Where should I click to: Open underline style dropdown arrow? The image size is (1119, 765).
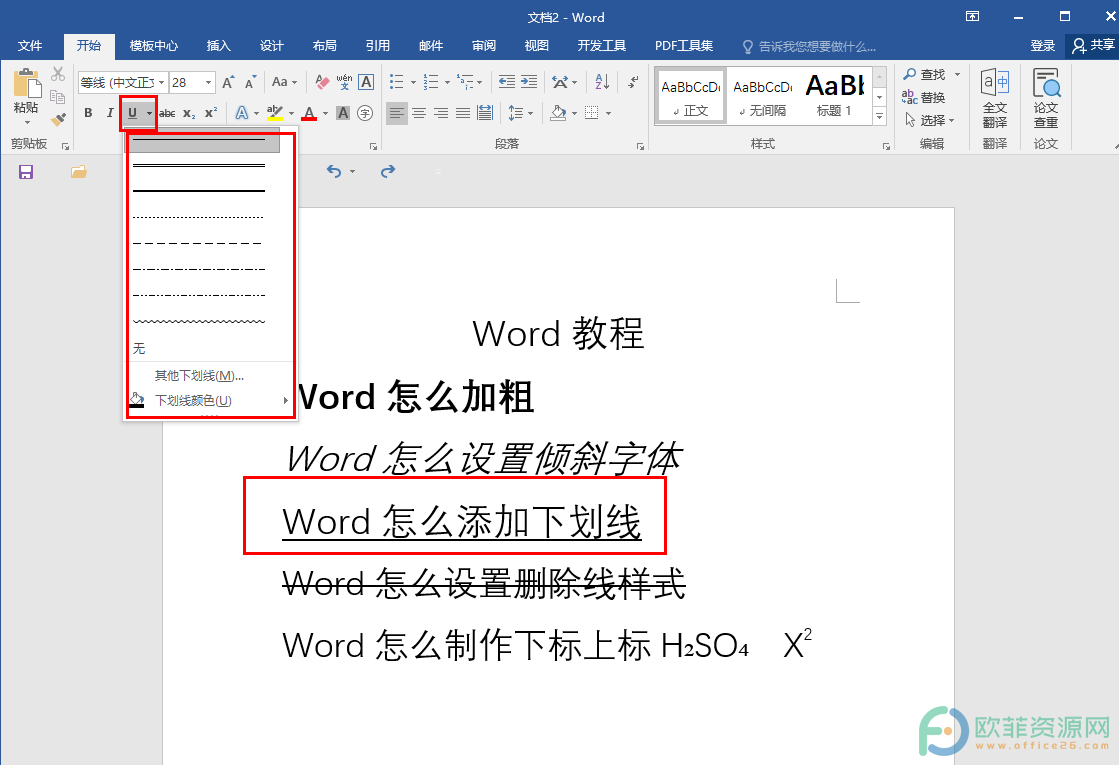148,113
